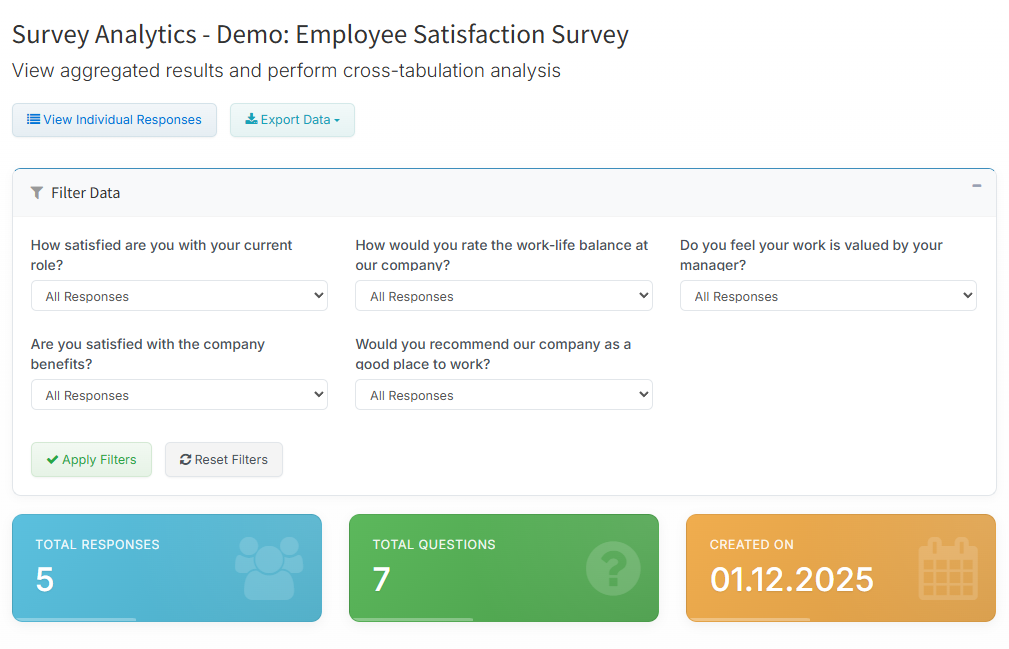Click the people icon on Total Responses card
The height and width of the screenshot is (649, 1009).
(x=268, y=567)
